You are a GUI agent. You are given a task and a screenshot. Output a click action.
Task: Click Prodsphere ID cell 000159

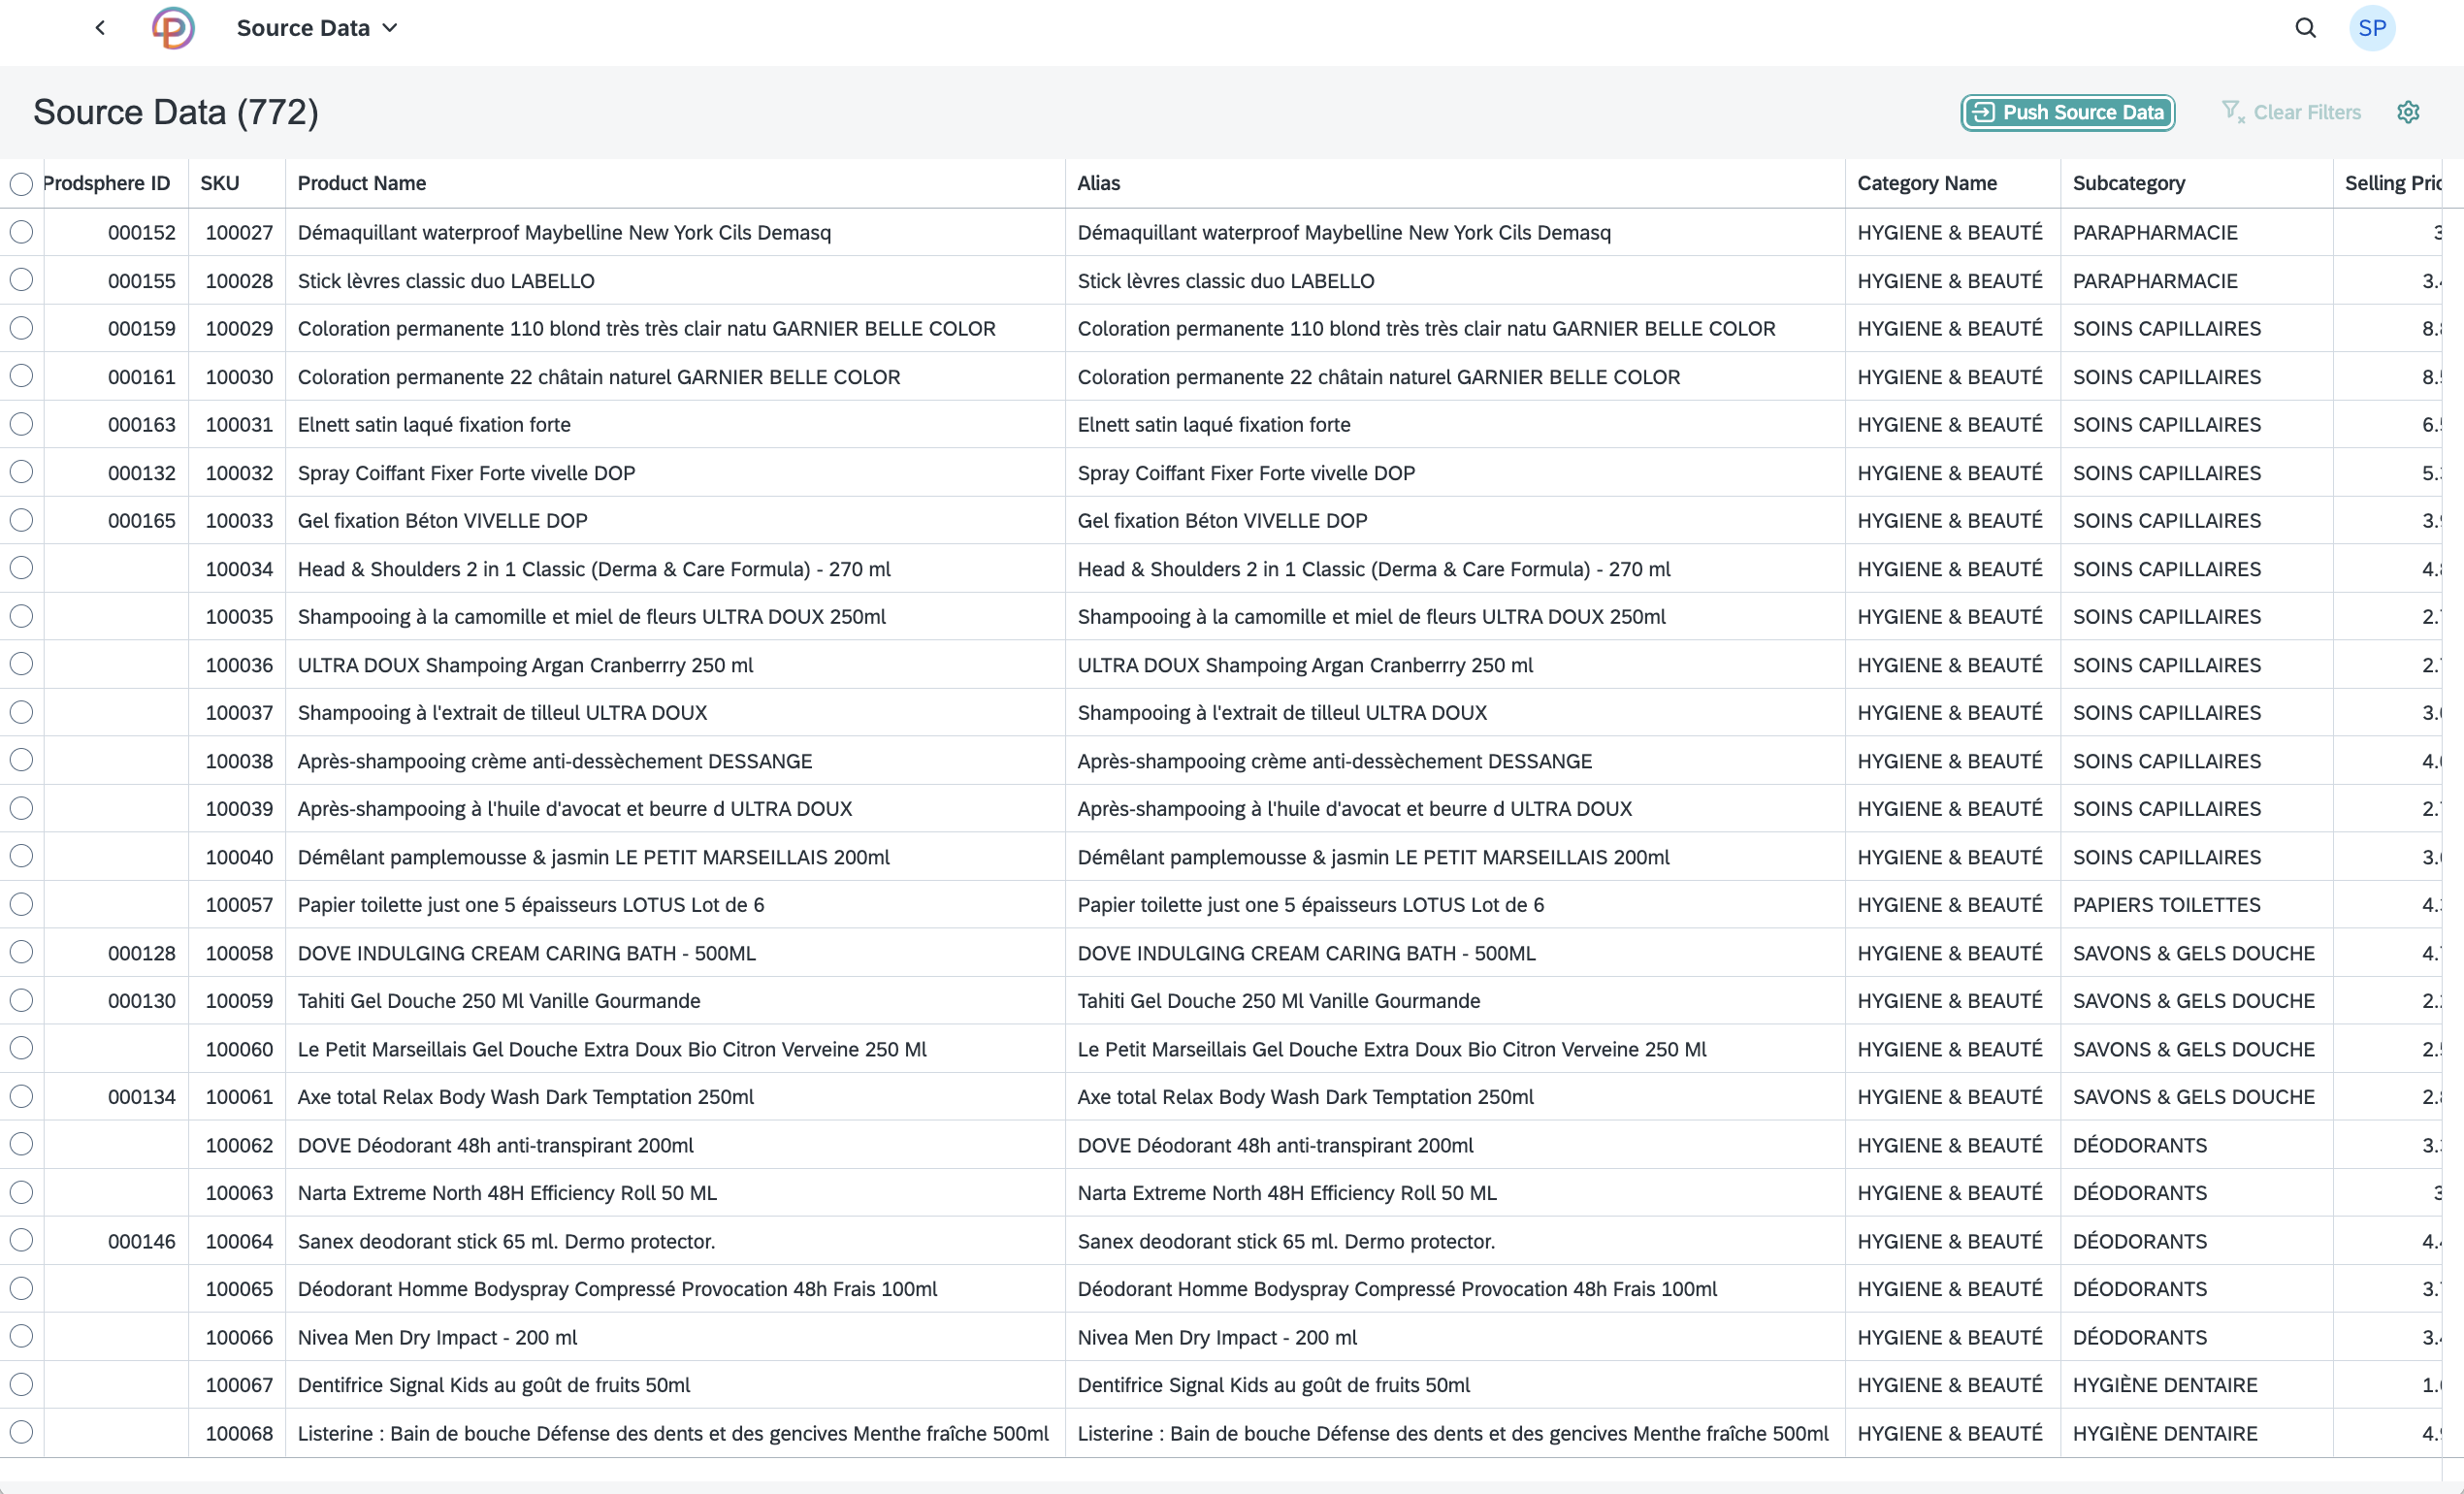[141, 328]
